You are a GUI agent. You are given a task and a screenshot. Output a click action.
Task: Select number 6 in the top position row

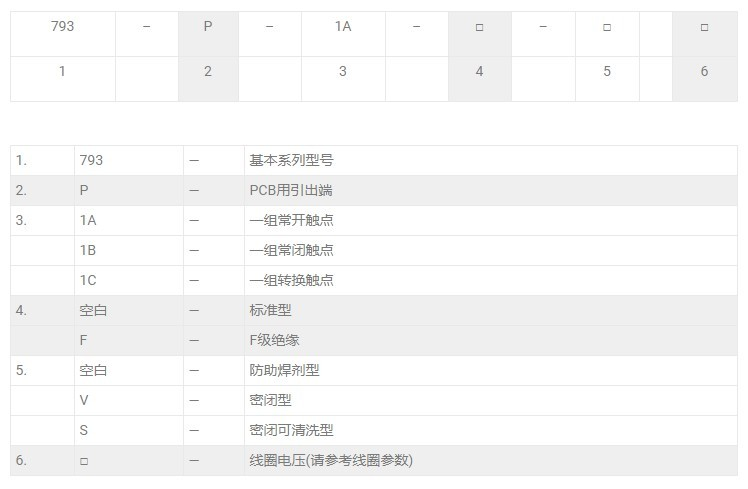pyautogui.click(x=704, y=72)
